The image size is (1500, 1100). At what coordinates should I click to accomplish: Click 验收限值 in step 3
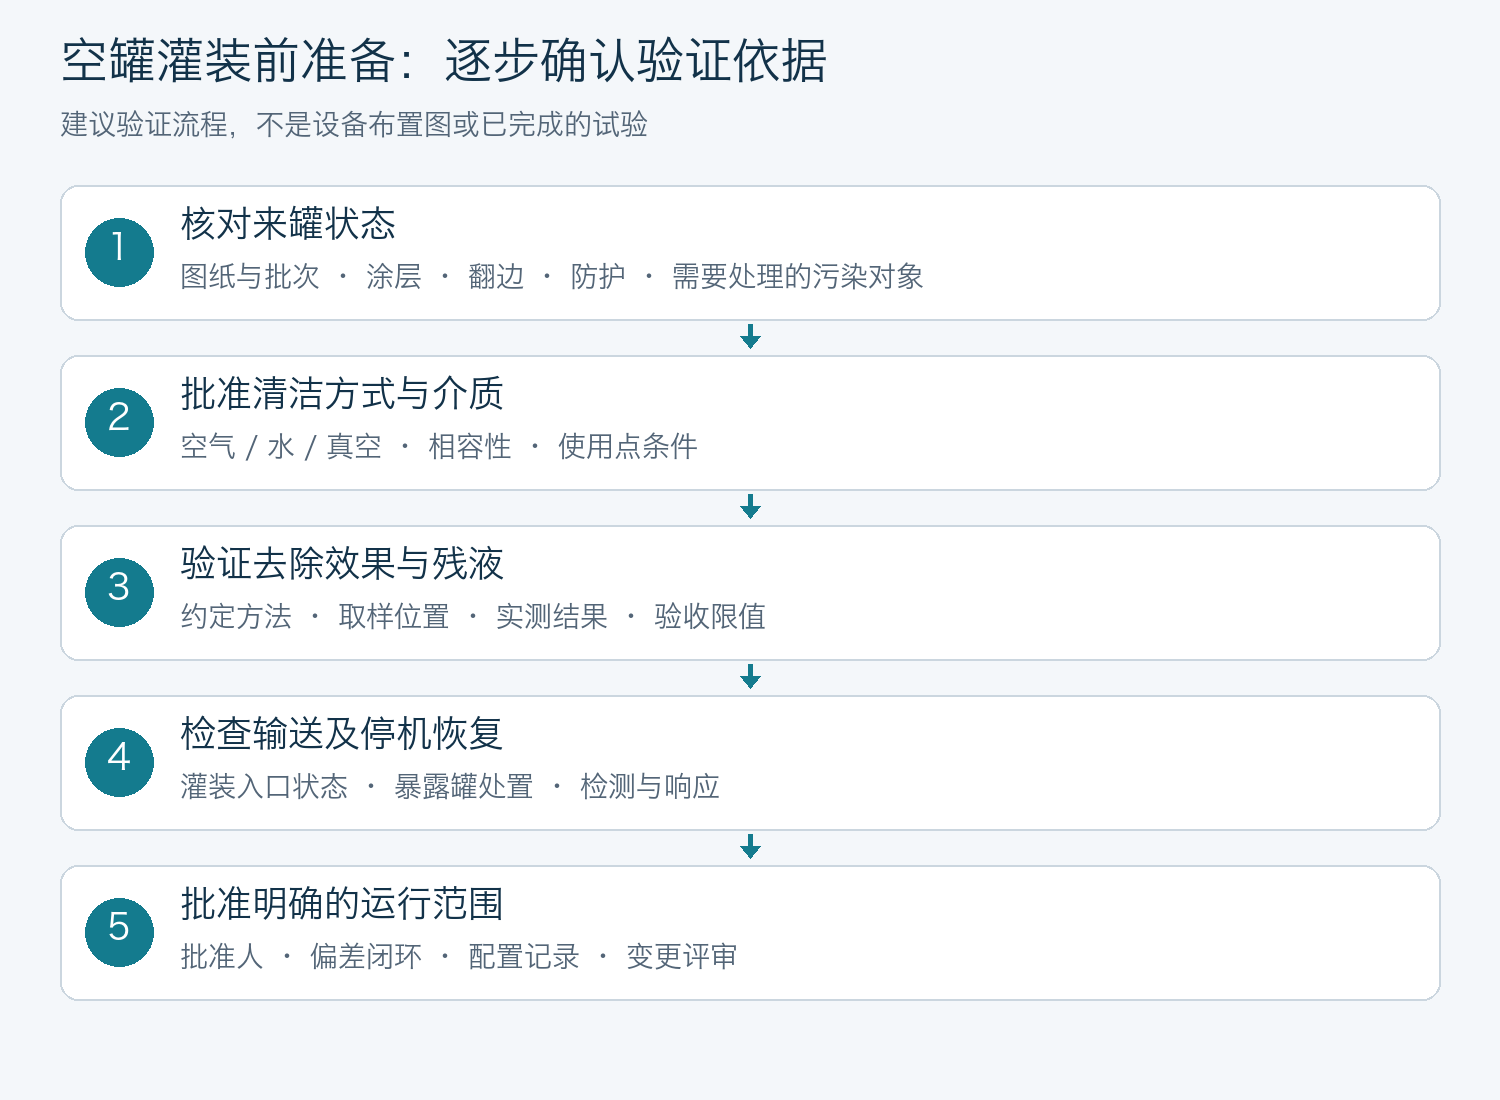pyautogui.click(x=710, y=617)
